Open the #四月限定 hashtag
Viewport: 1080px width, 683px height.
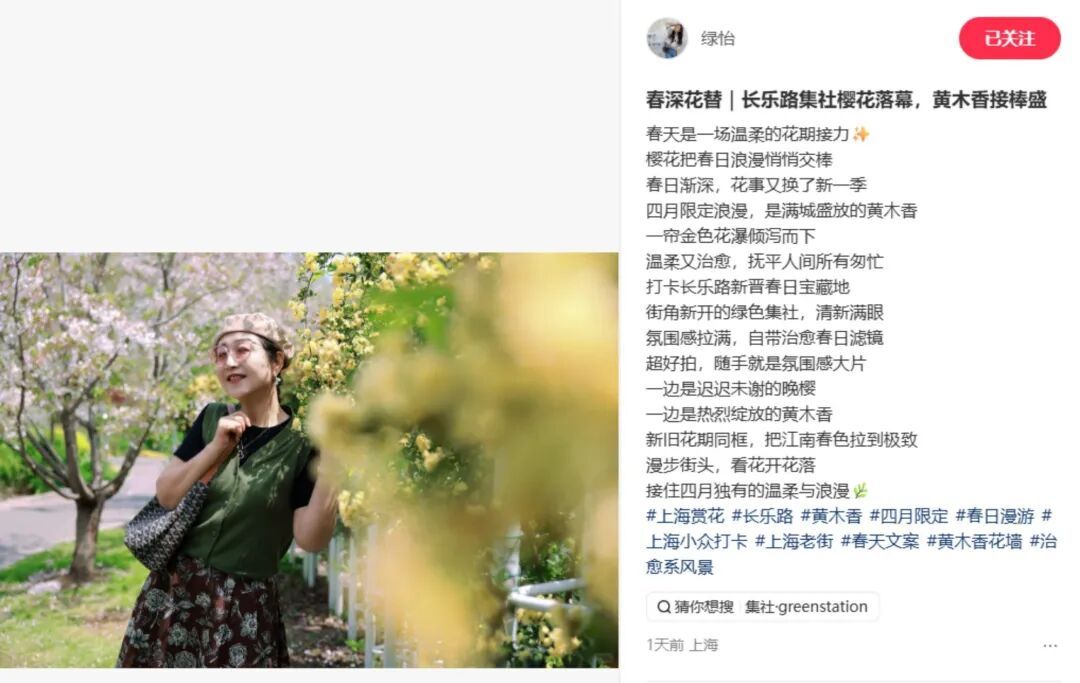coord(909,516)
